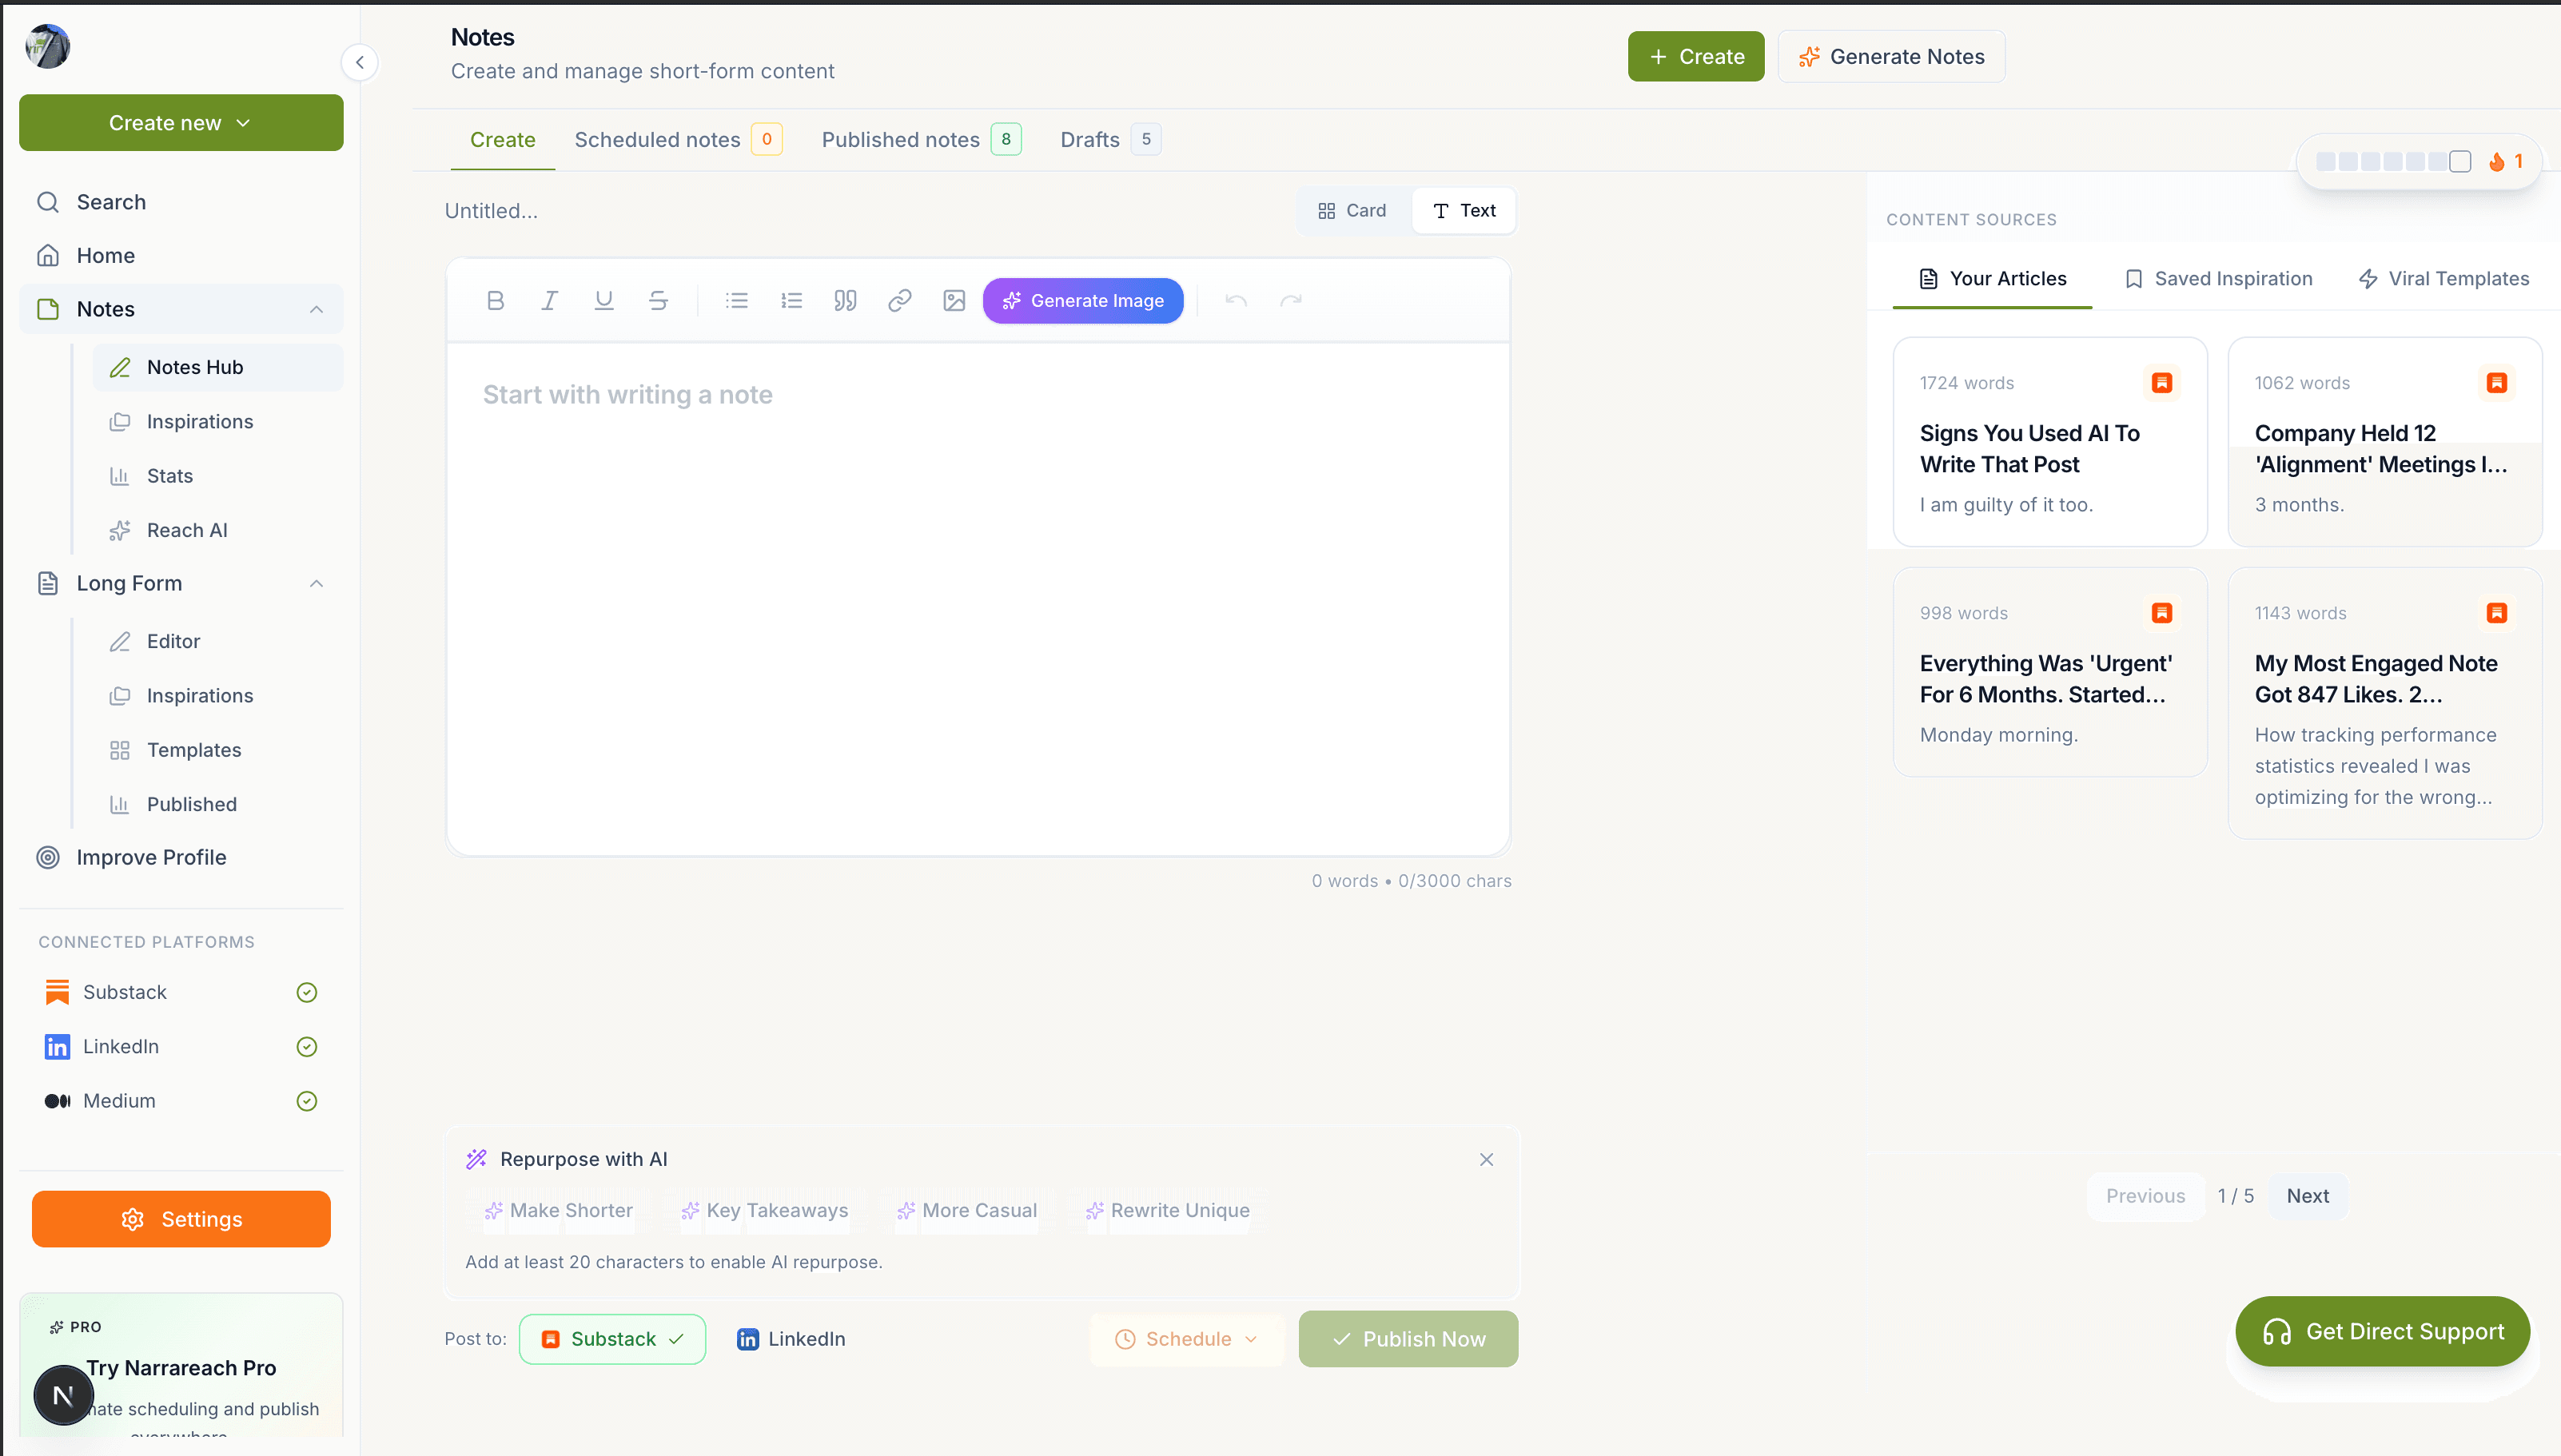
Task: Click Publish Now
Action: tap(1408, 1339)
